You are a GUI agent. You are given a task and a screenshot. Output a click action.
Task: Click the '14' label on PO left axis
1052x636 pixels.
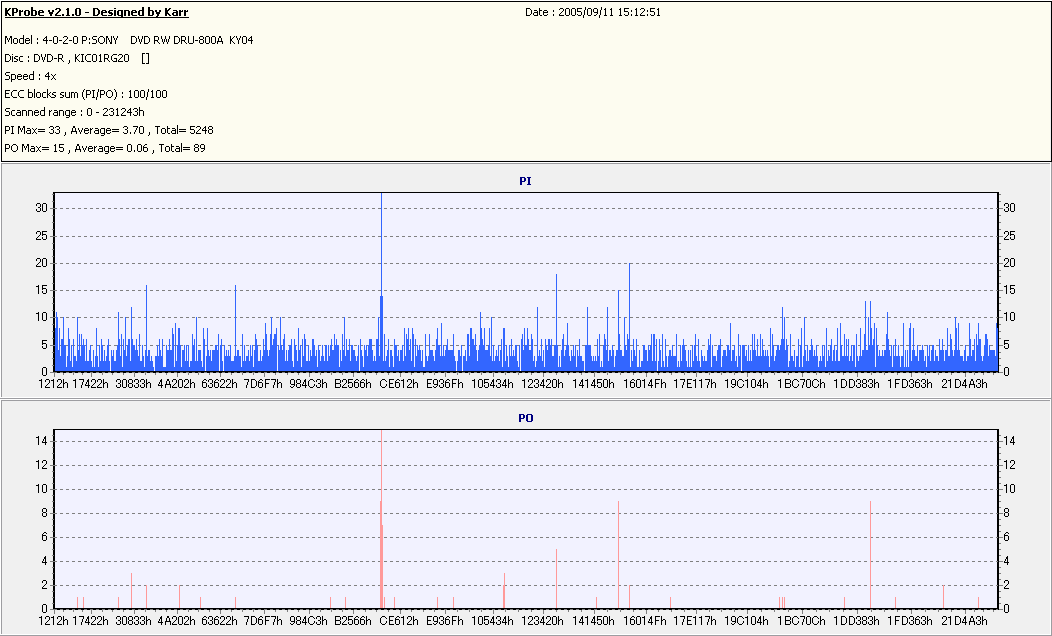(42, 441)
